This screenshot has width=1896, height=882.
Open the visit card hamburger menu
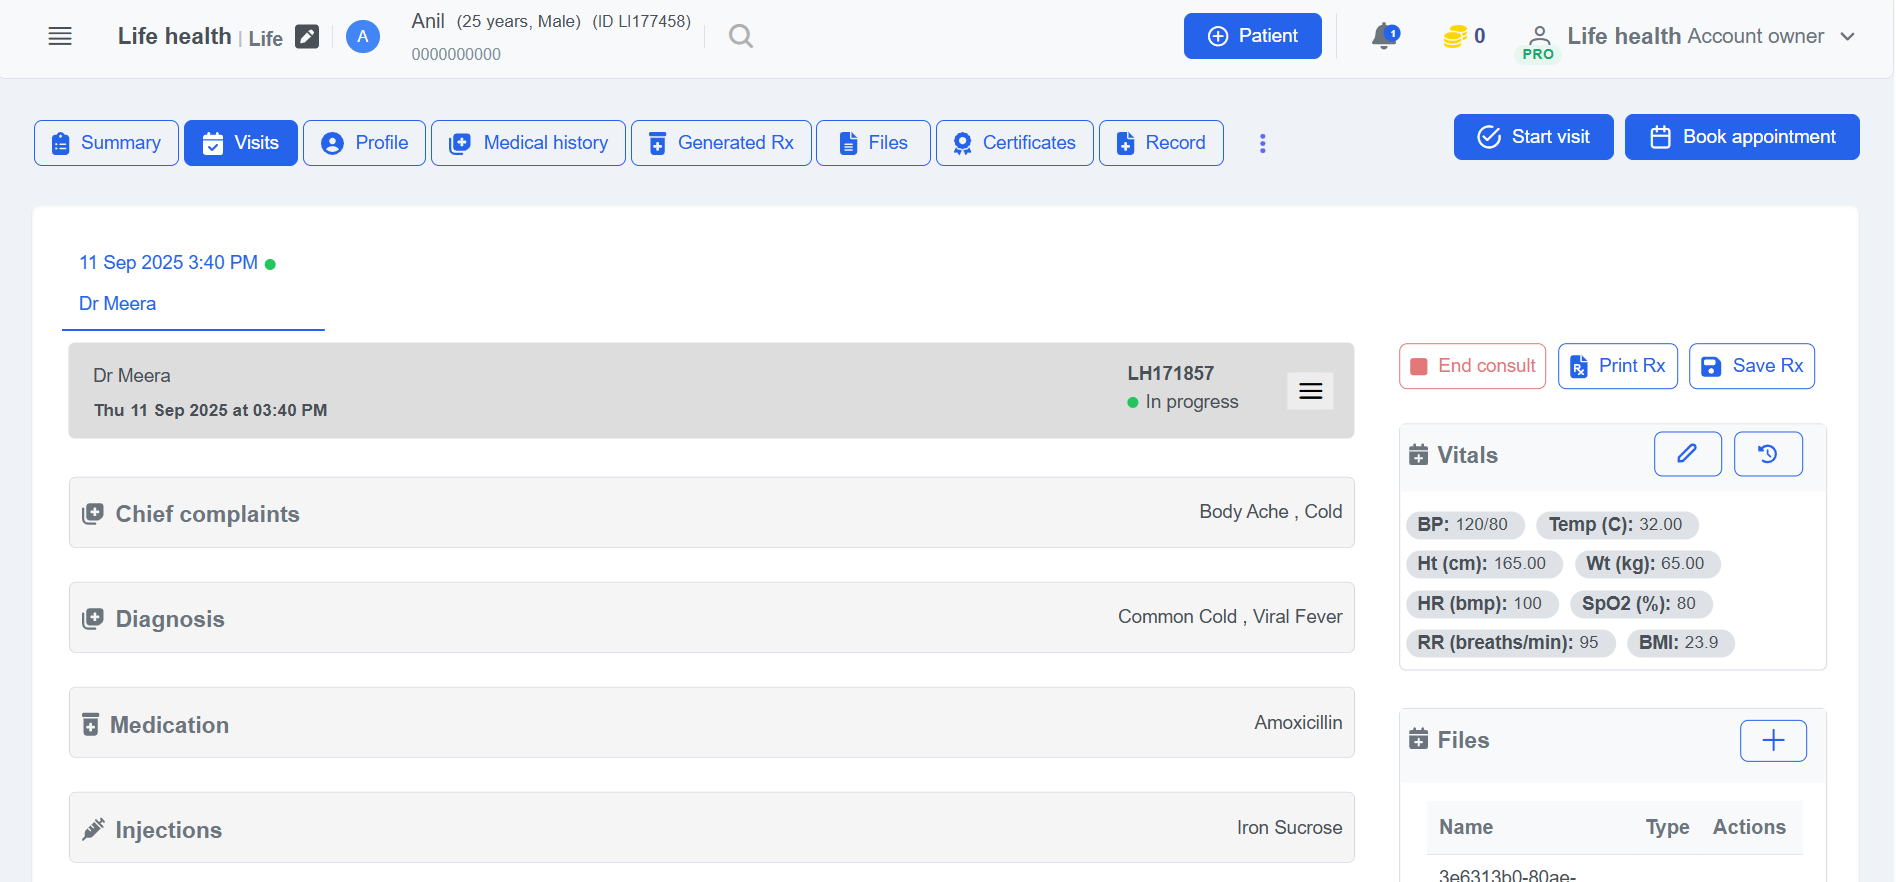1310,391
